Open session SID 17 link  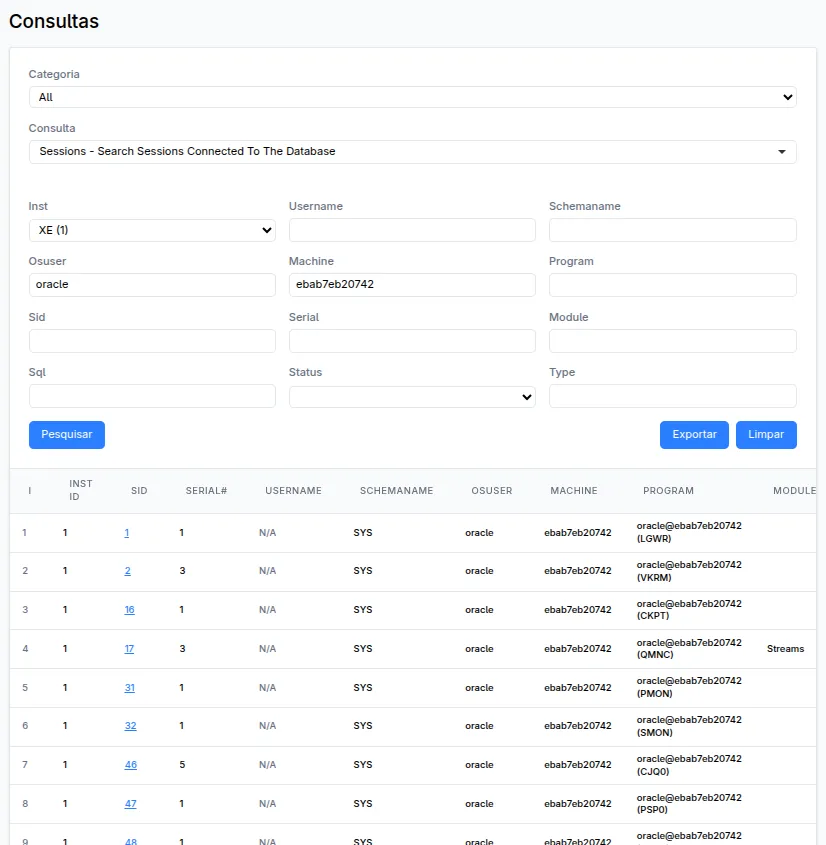pos(129,649)
